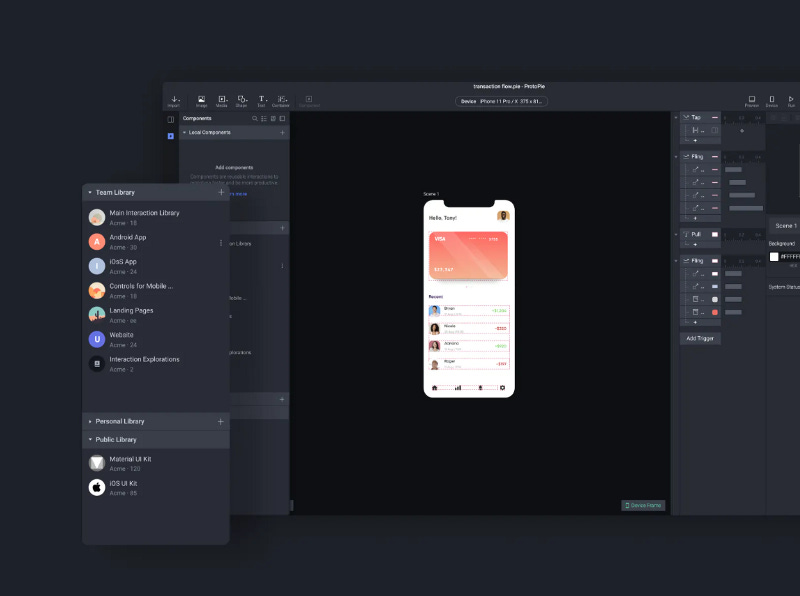Viewport: 800px width, 596px height.
Task: Collapse the Team Library section
Action: [90, 192]
